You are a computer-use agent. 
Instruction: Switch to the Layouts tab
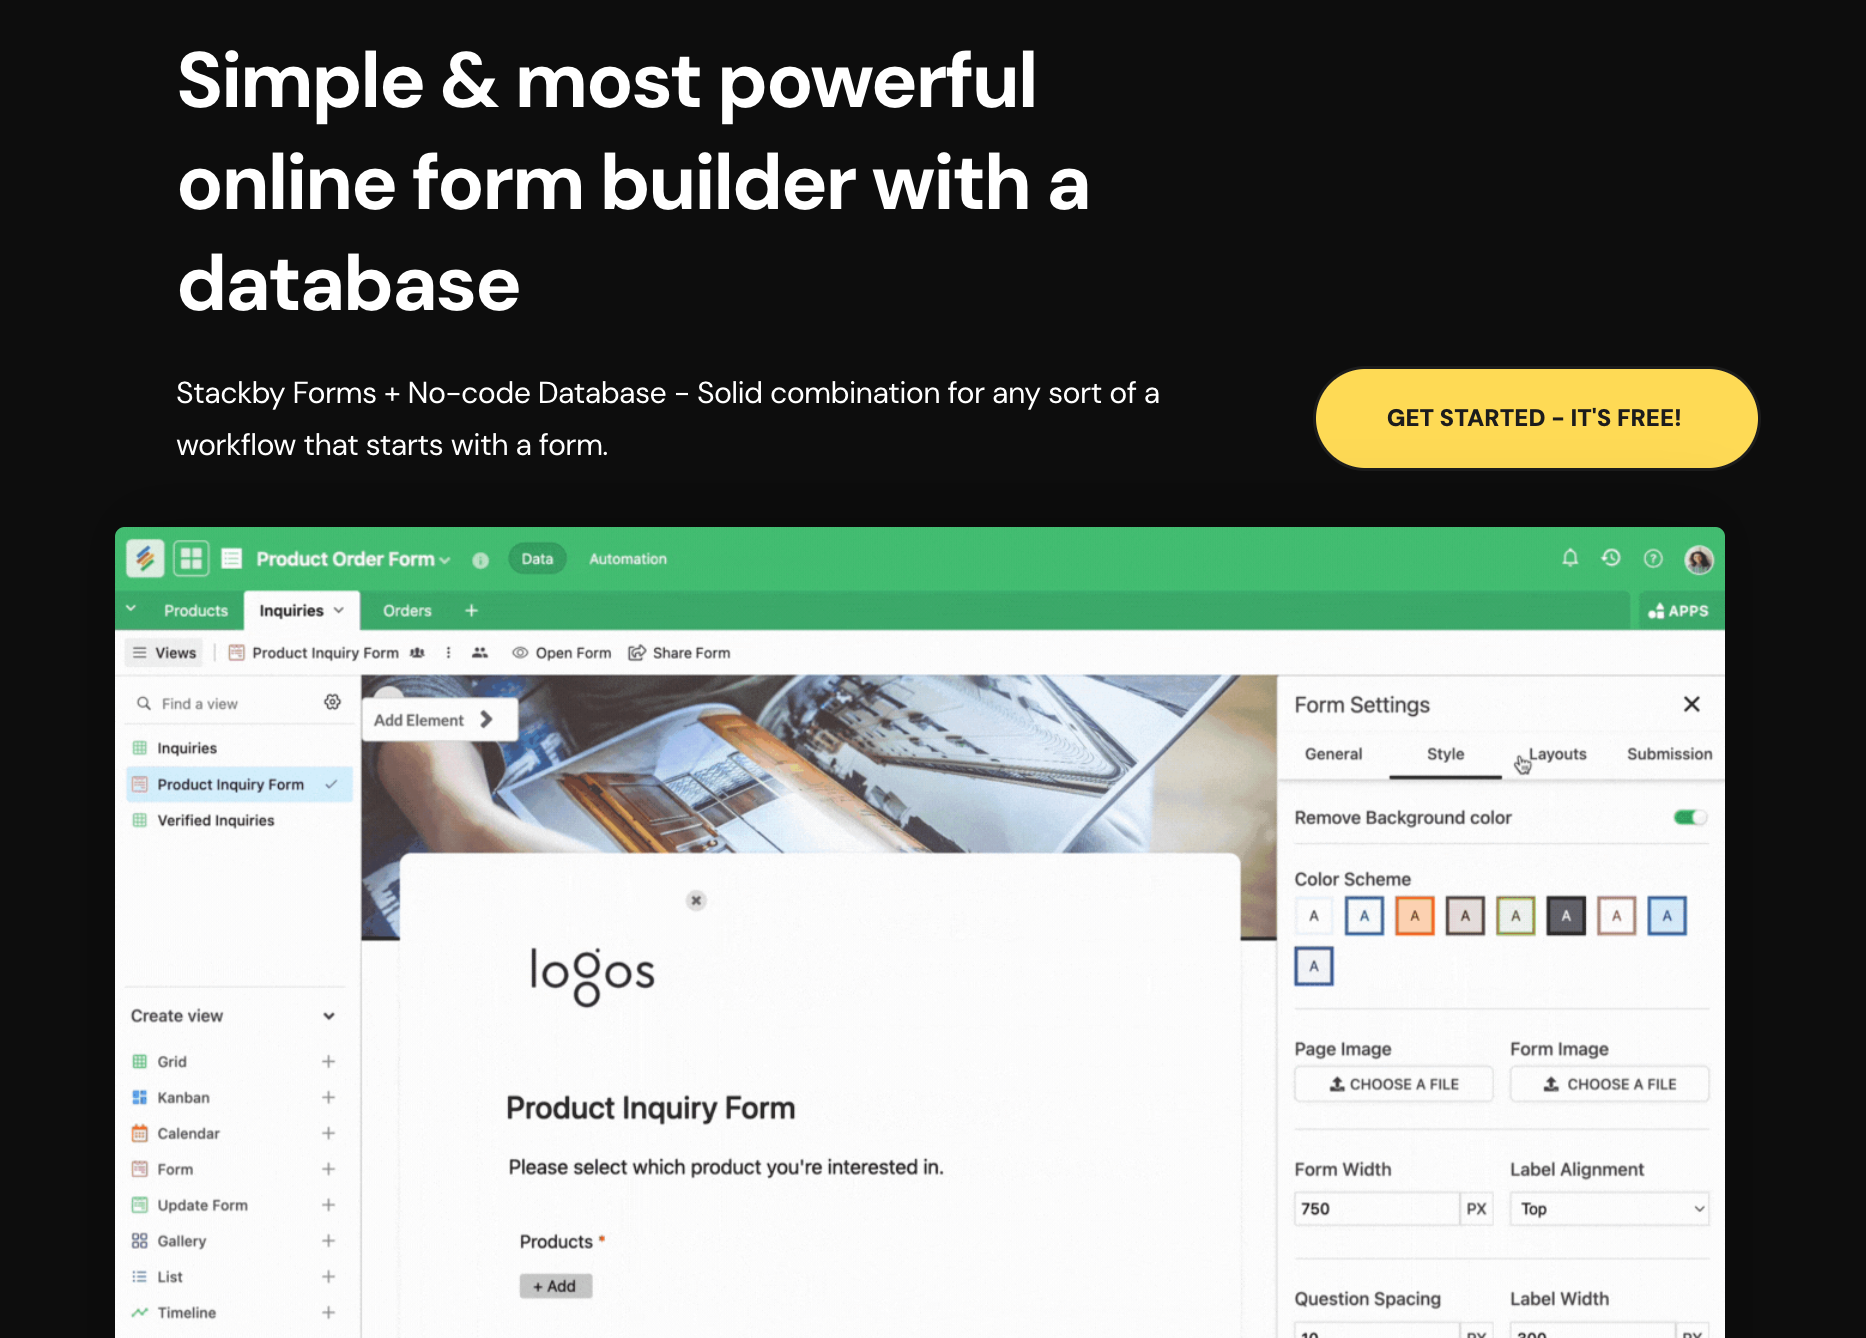(1557, 754)
